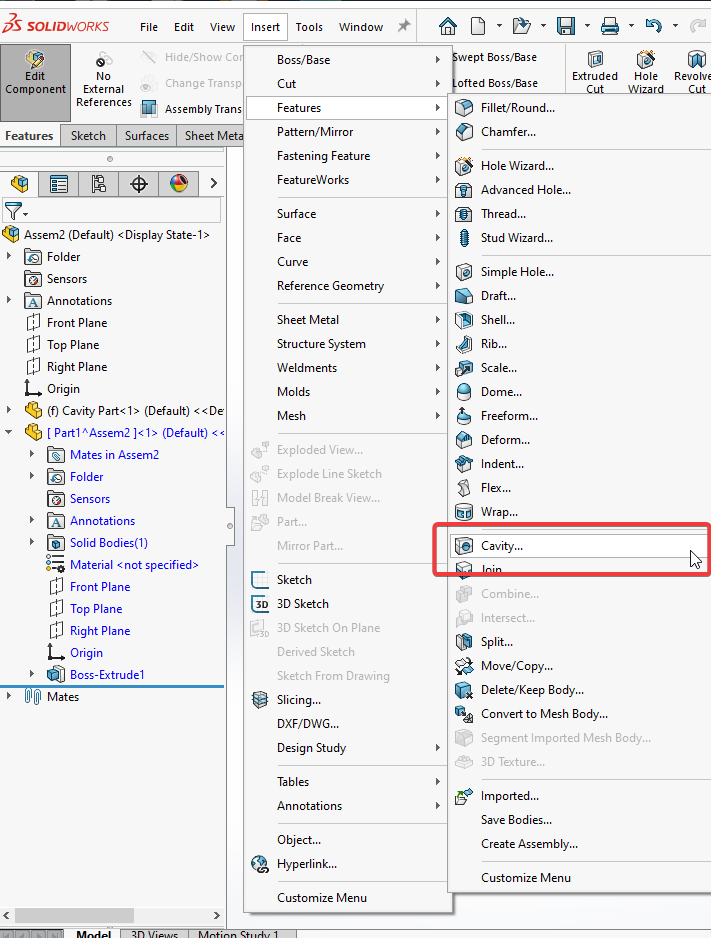Viewport: 711px width, 938px height.
Task: Open Save dropdown arrow
Action: coord(587,26)
